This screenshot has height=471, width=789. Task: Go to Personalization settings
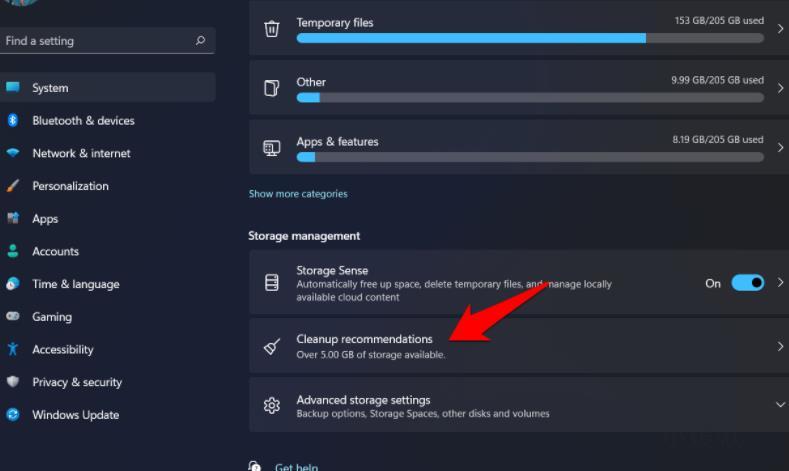pos(70,186)
